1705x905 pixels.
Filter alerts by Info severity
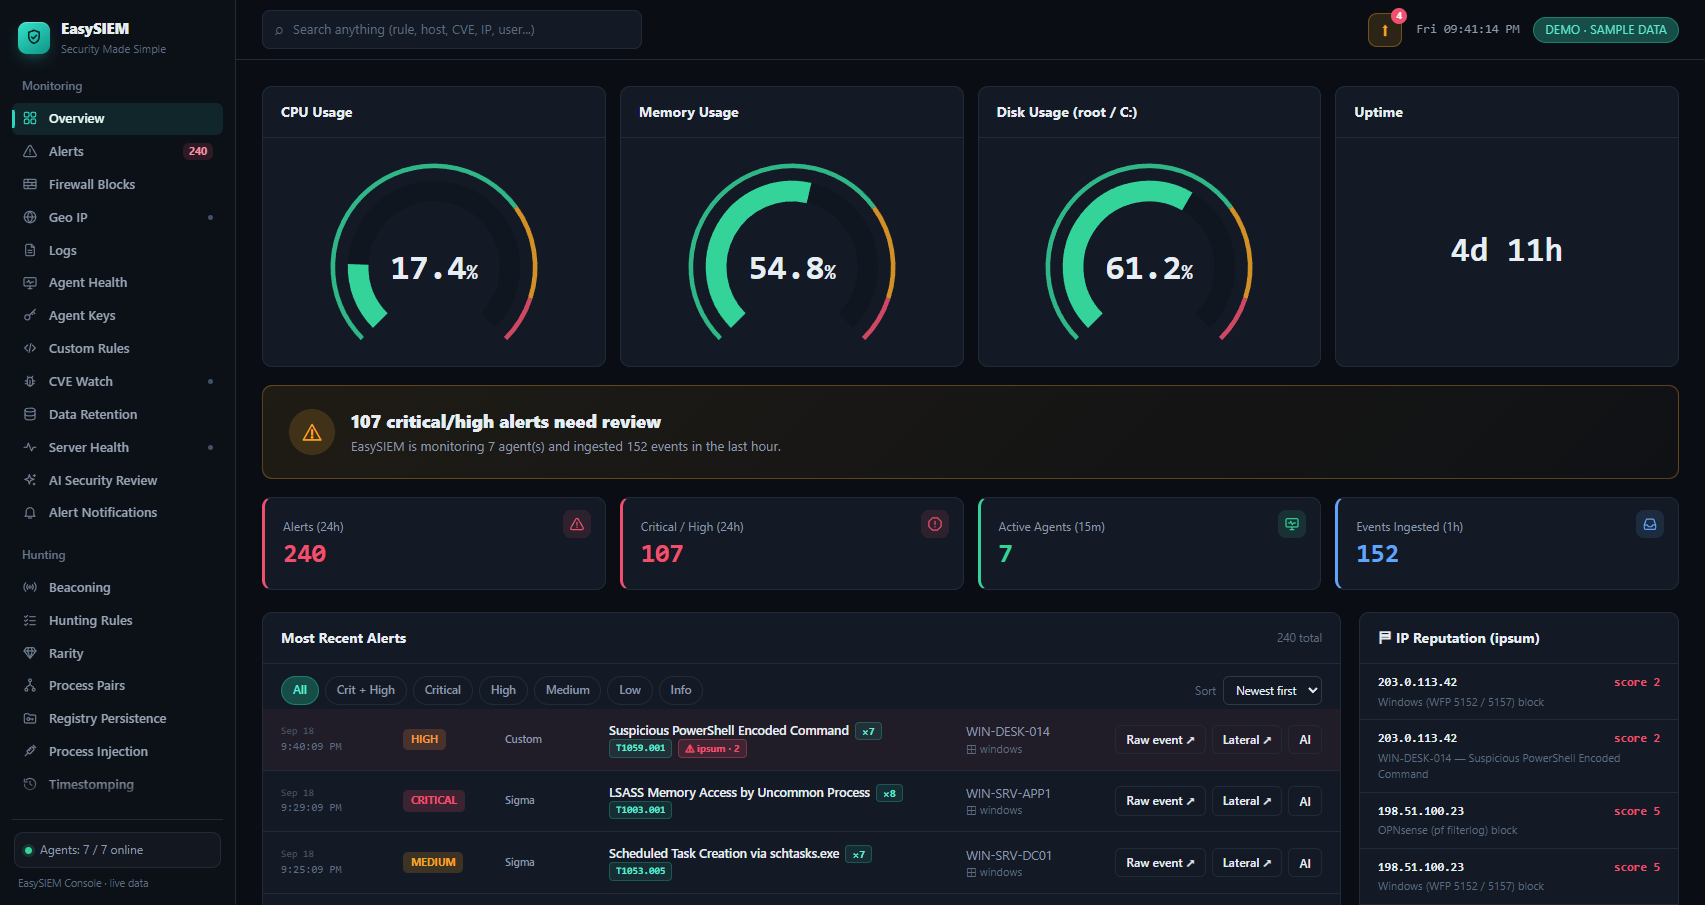click(x=681, y=690)
